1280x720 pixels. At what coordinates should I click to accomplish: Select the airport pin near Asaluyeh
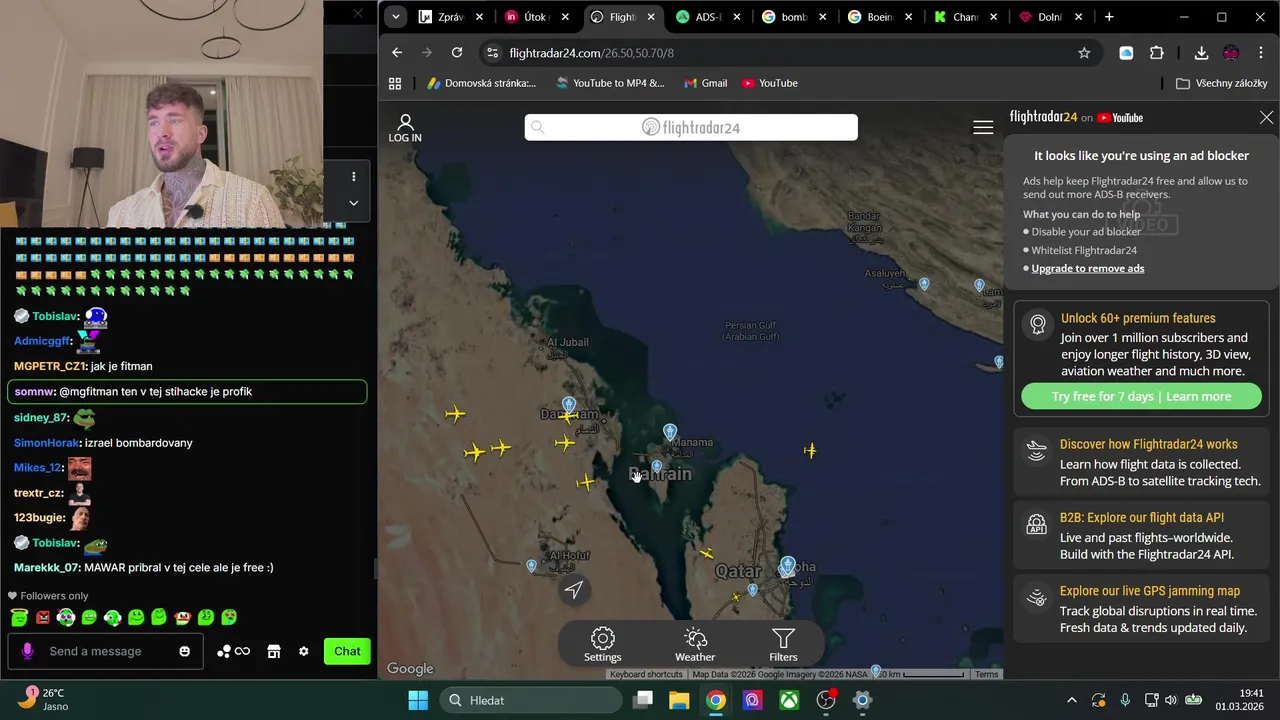tap(924, 285)
